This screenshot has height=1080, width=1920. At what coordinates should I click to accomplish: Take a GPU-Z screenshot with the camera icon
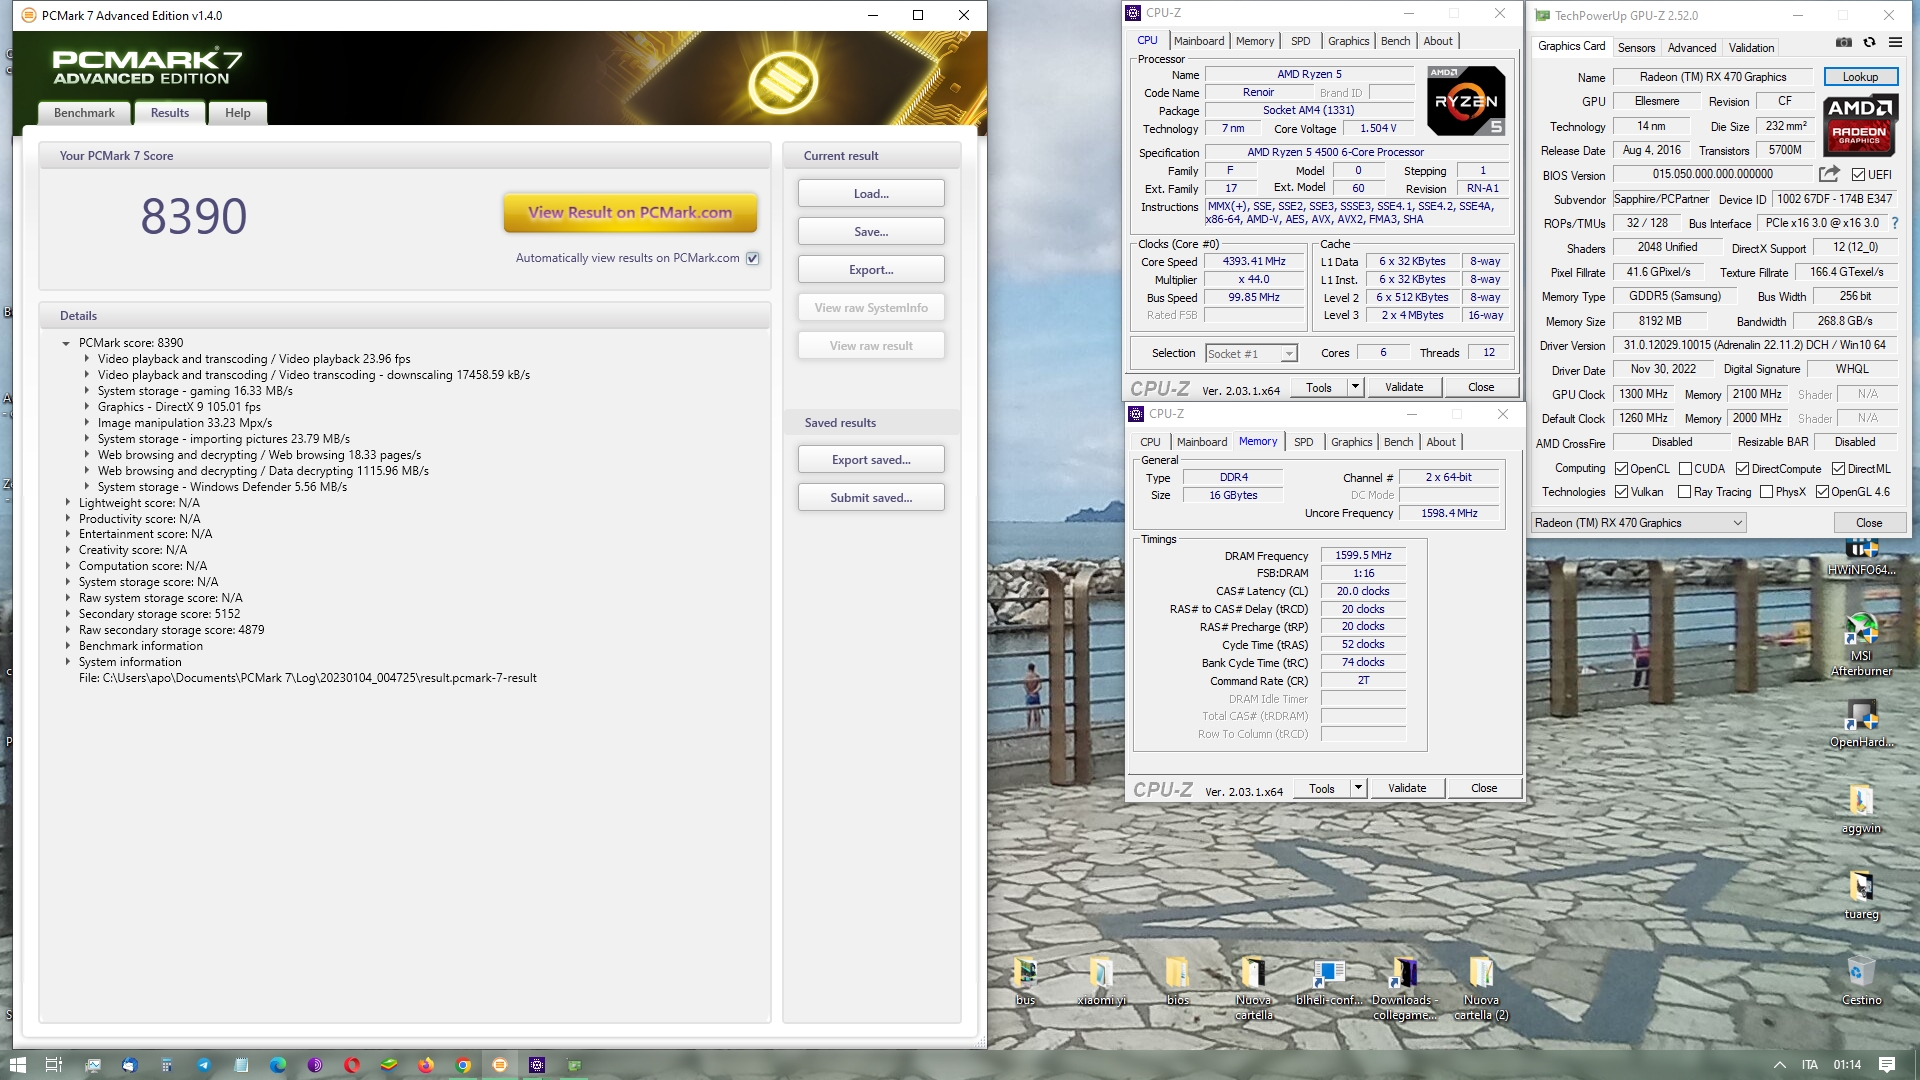[1843, 43]
